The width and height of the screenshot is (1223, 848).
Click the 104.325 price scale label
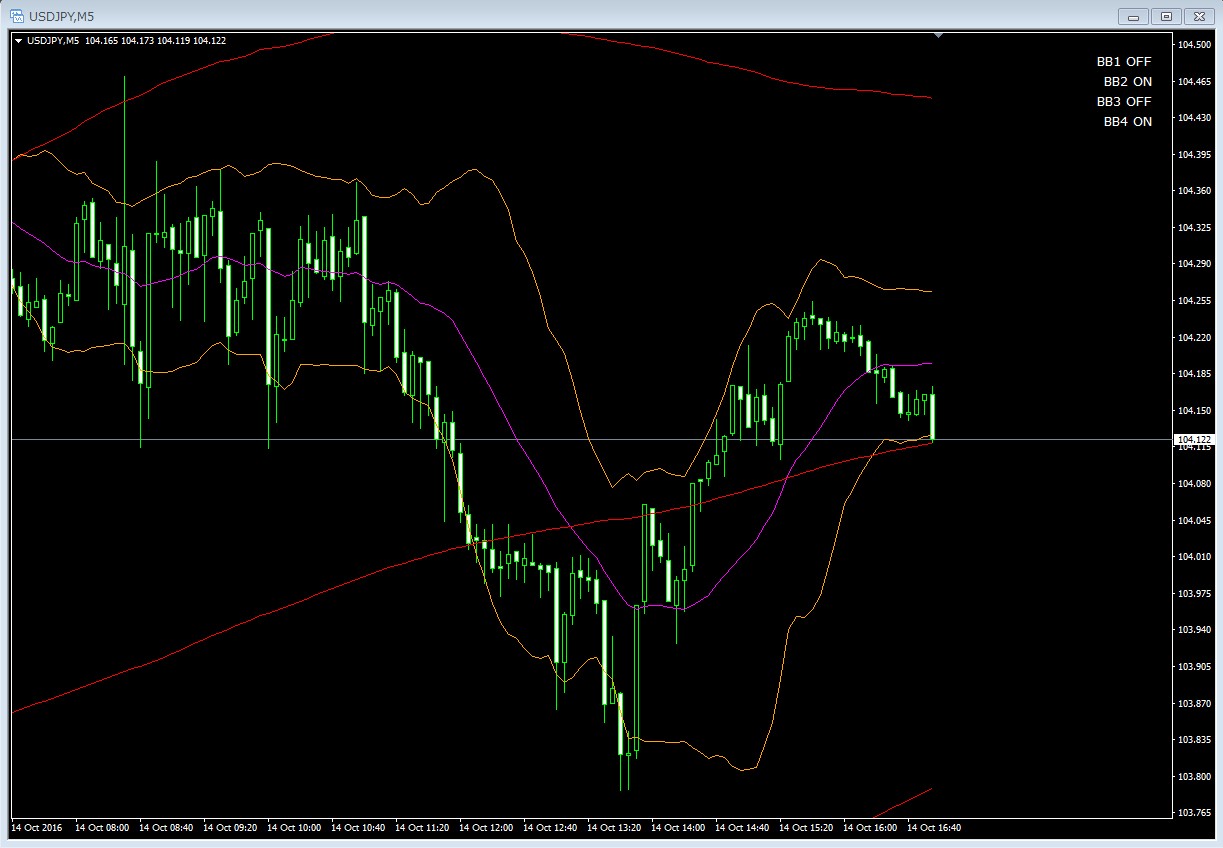(1194, 228)
